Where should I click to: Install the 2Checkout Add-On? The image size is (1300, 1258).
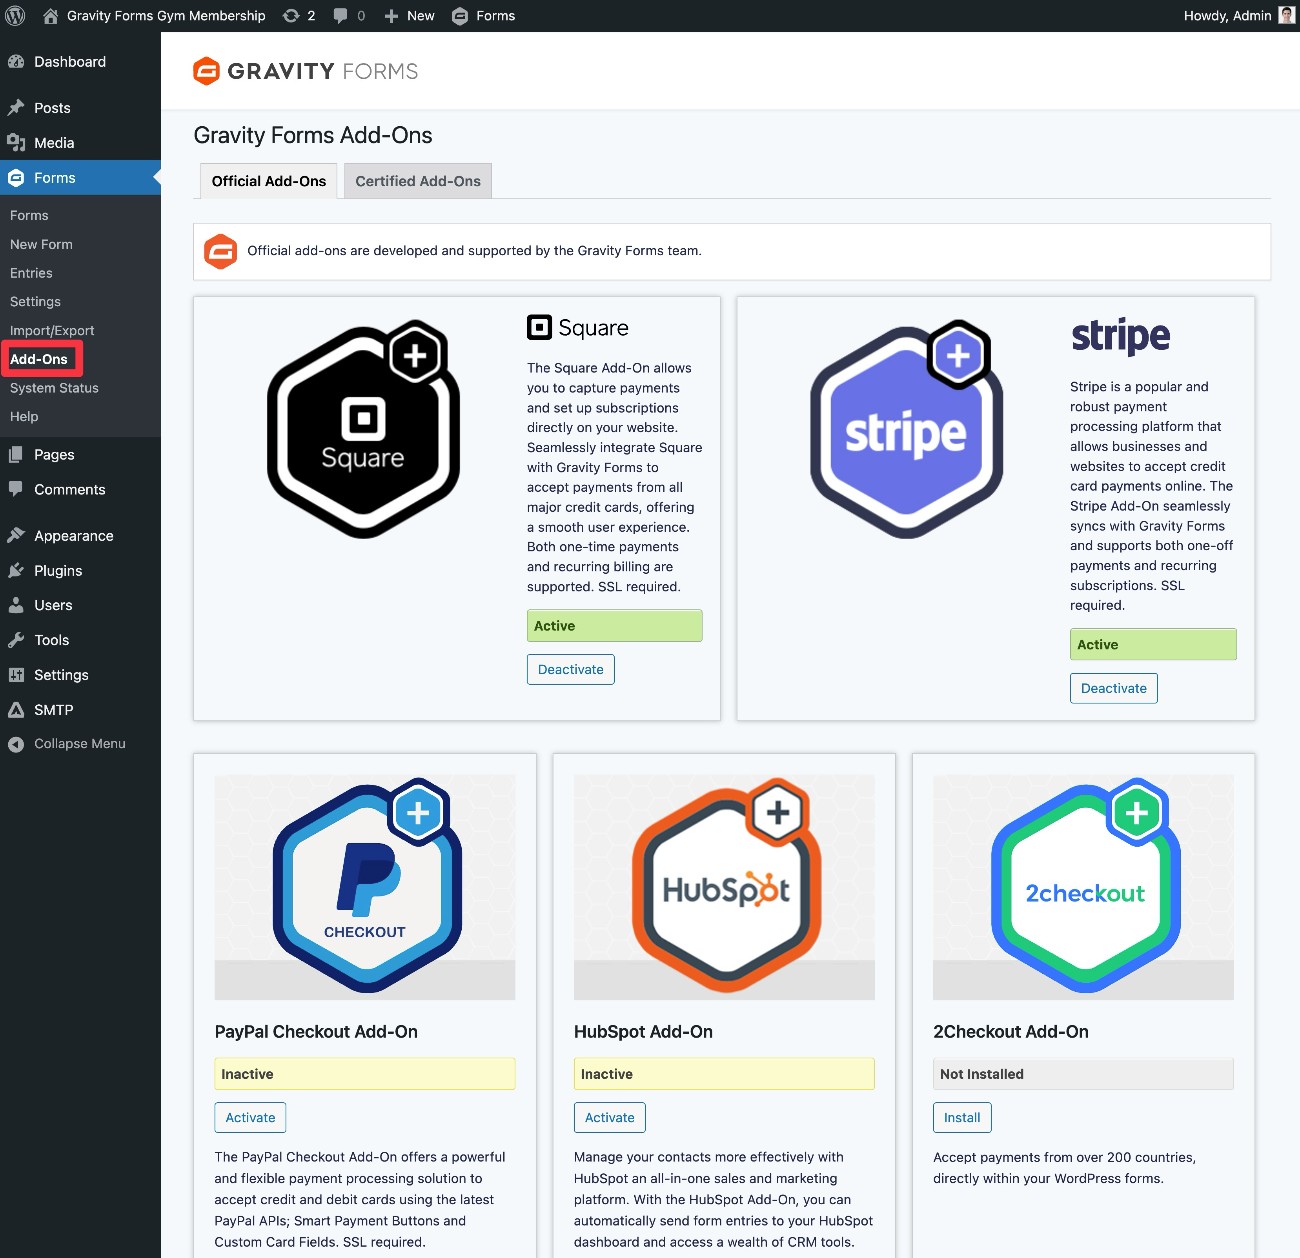click(x=962, y=1118)
